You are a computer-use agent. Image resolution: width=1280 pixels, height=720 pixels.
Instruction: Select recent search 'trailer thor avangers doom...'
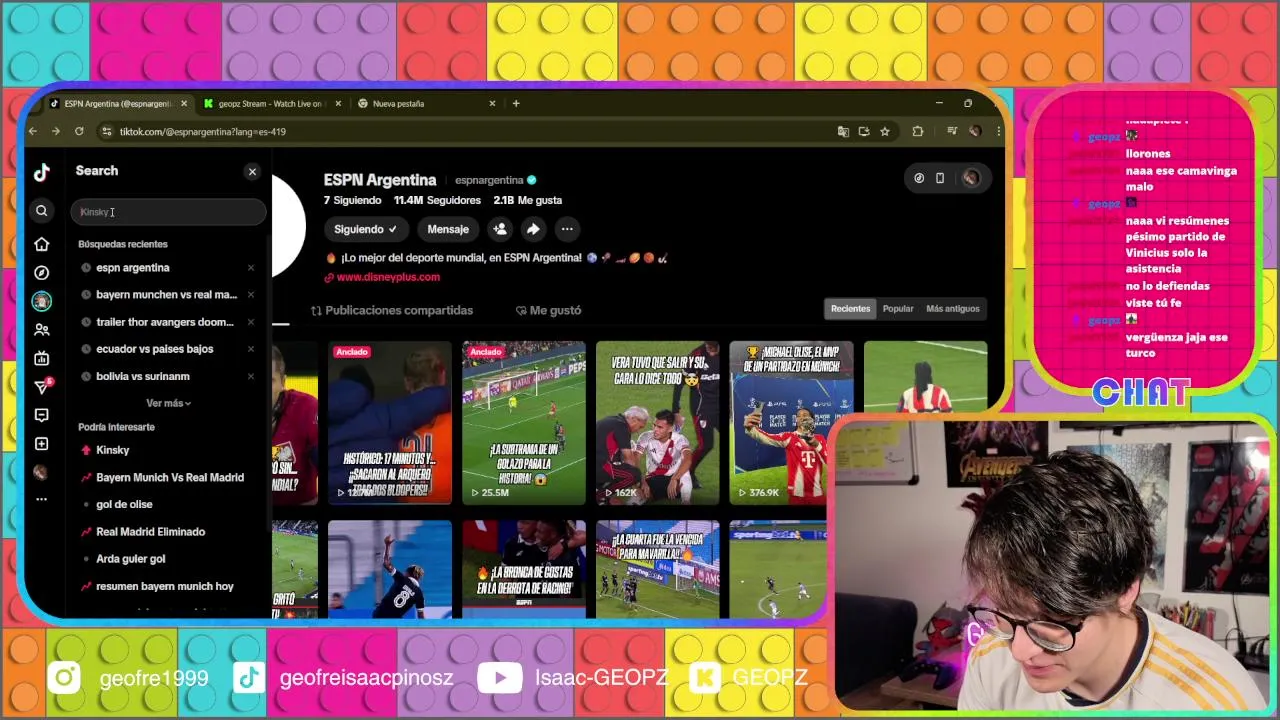(x=164, y=322)
